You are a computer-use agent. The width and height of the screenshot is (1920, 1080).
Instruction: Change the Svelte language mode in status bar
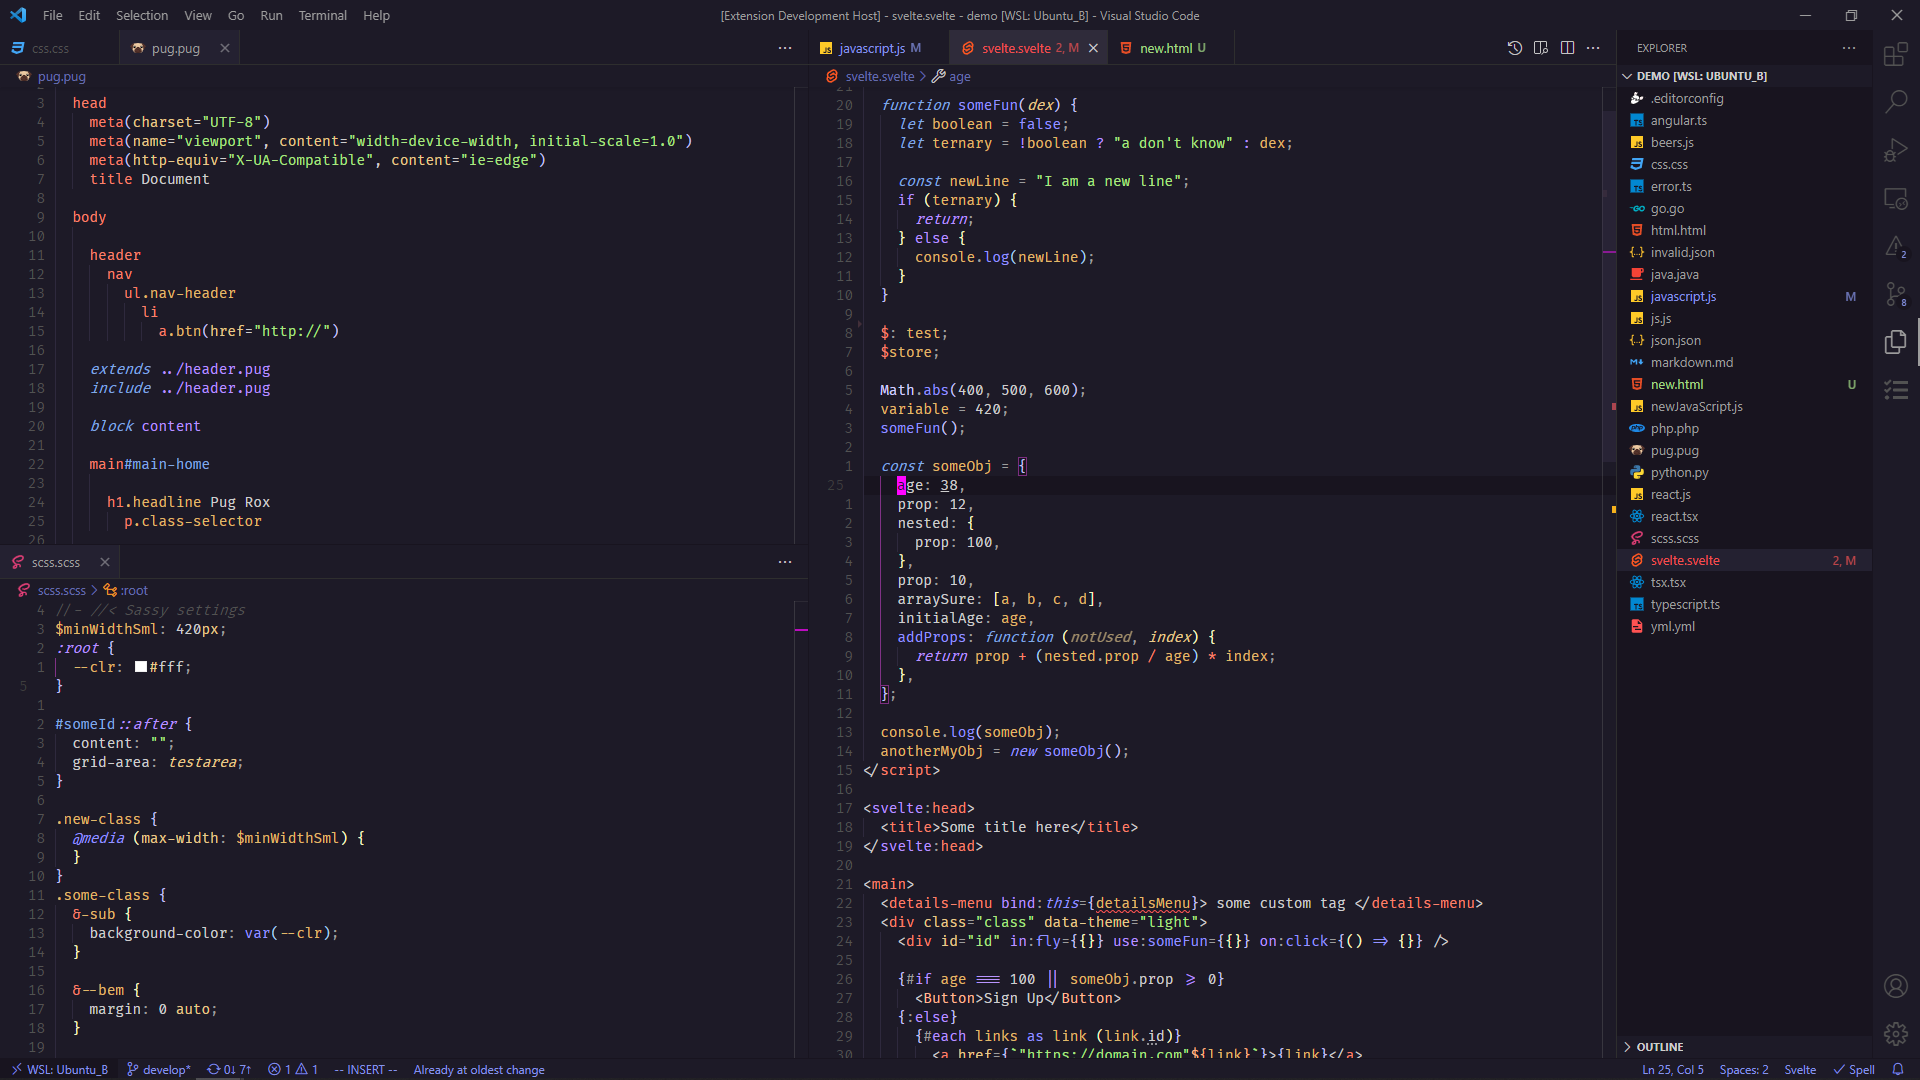[x=1799, y=1069]
